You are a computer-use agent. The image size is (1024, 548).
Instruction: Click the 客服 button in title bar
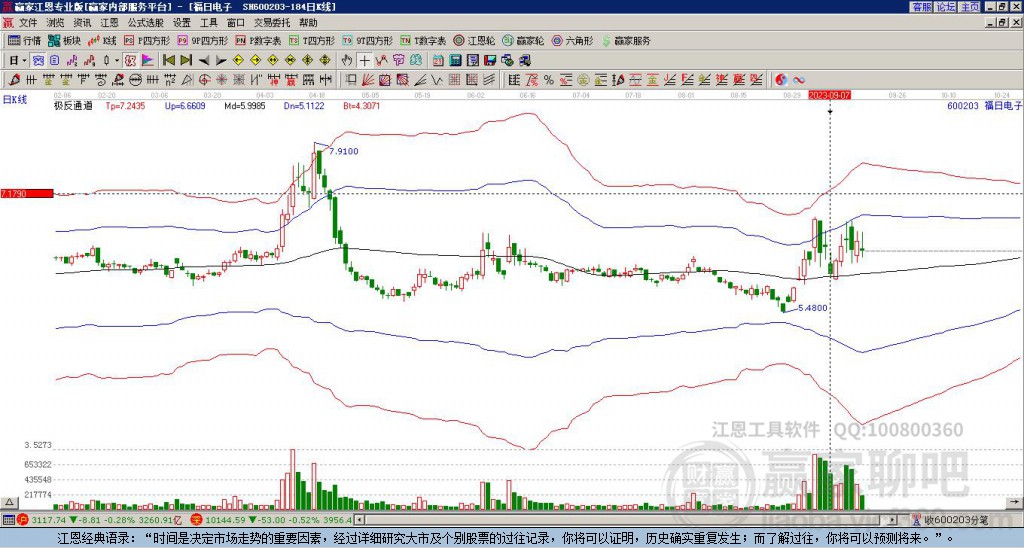pyautogui.click(x=921, y=7)
